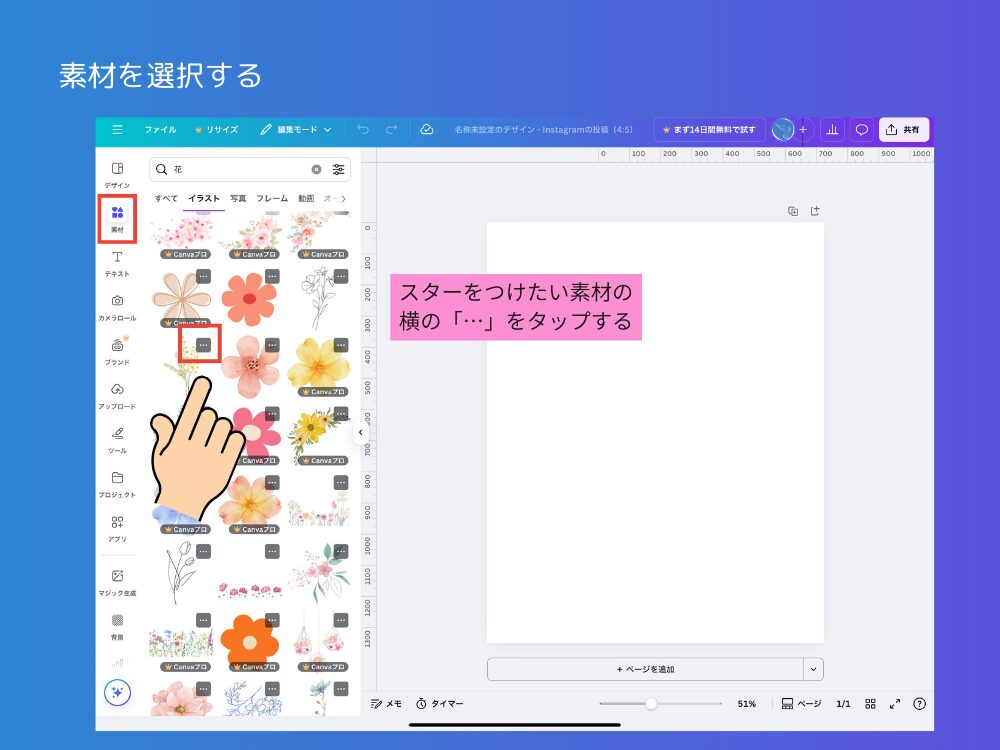Click the 共有 button
The width and height of the screenshot is (1000, 750).
tap(903, 129)
